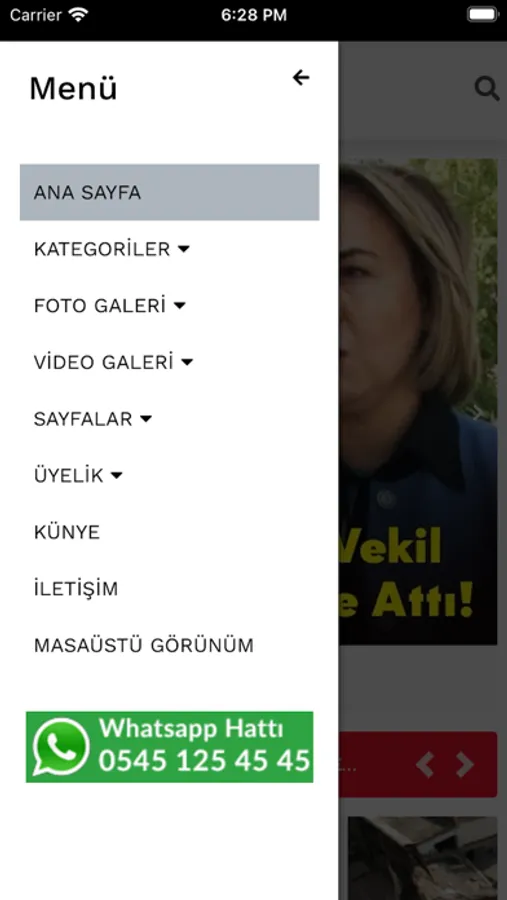The width and height of the screenshot is (507, 900).
Task: Expand the KATEGORİLER dropdown arrow
Action: [183, 249]
